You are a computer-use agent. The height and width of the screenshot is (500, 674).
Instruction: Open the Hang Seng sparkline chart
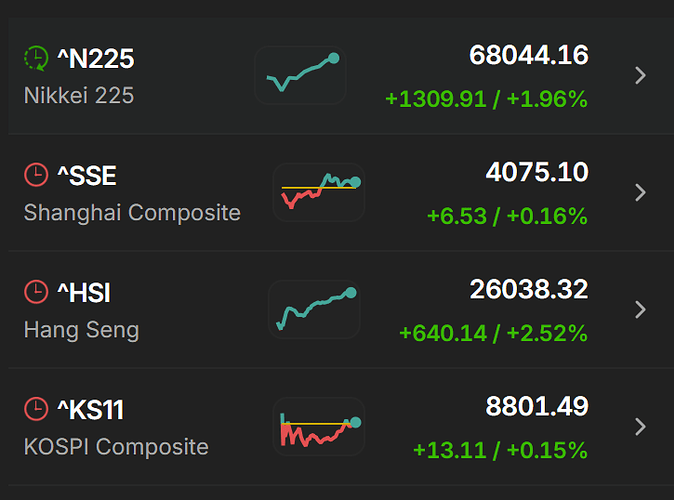[314, 309]
